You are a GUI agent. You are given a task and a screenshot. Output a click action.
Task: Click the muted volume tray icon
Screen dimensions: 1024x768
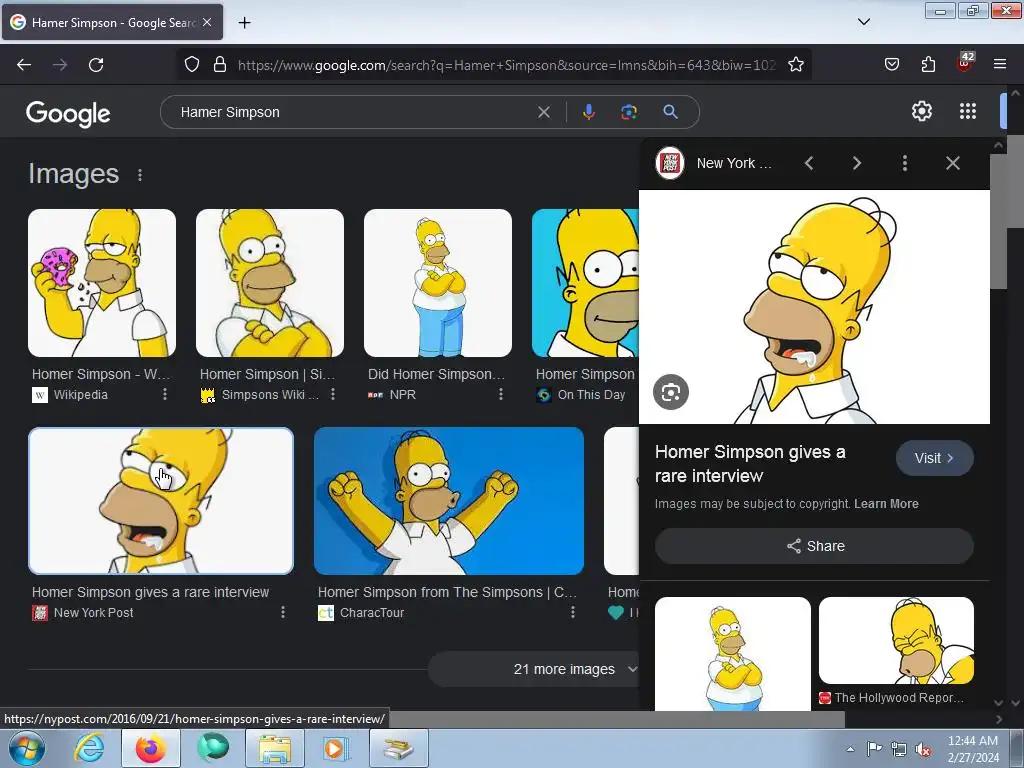pyautogui.click(x=923, y=749)
